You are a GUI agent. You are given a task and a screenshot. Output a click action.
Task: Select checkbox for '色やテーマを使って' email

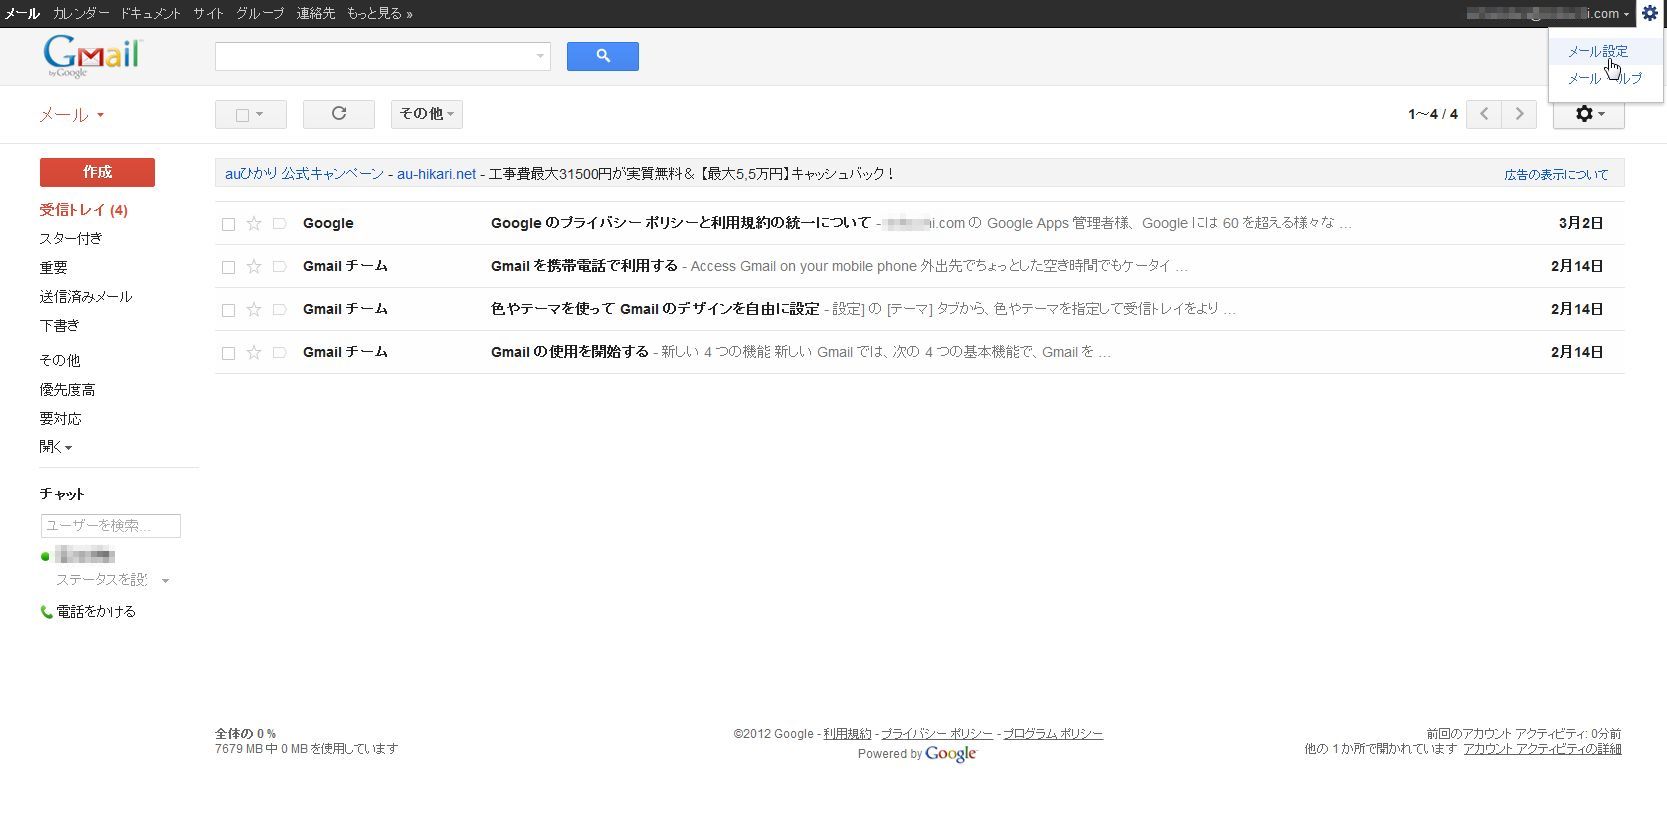228,310
